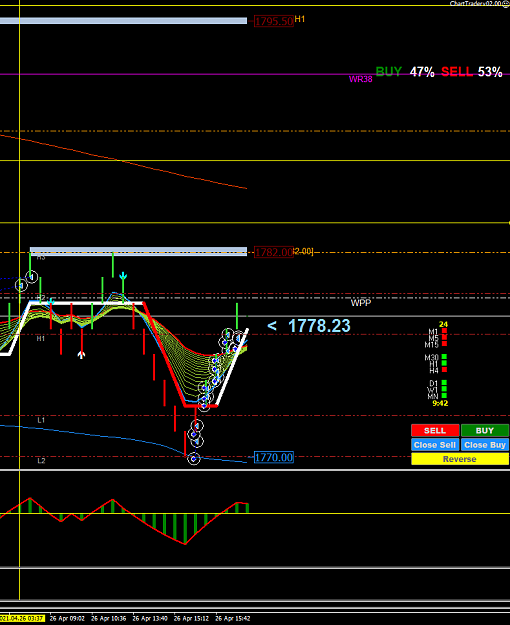Viewport: 510px width, 625px height.
Task: Select the MN green trend indicator square
Action: (x=444, y=395)
